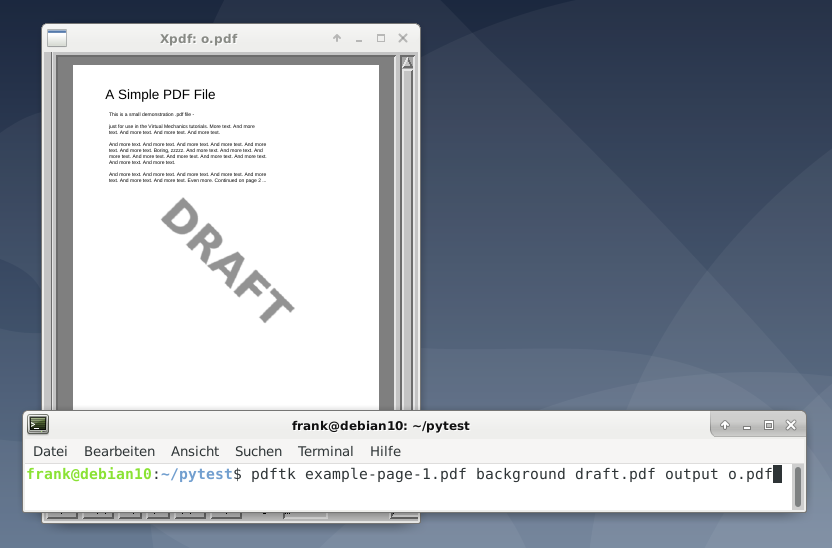Image resolution: width=832 pixels, height=548 pixels.
Task: Click the 'Xpdf: o.pdf' title bar text
Action: pos(198,39)
